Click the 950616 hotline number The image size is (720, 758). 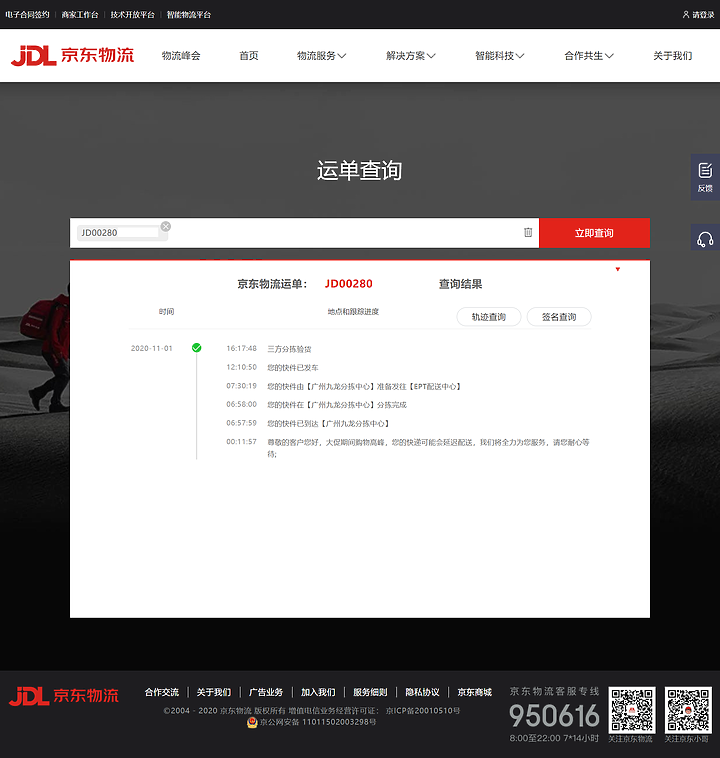click(x=554, y=716)
